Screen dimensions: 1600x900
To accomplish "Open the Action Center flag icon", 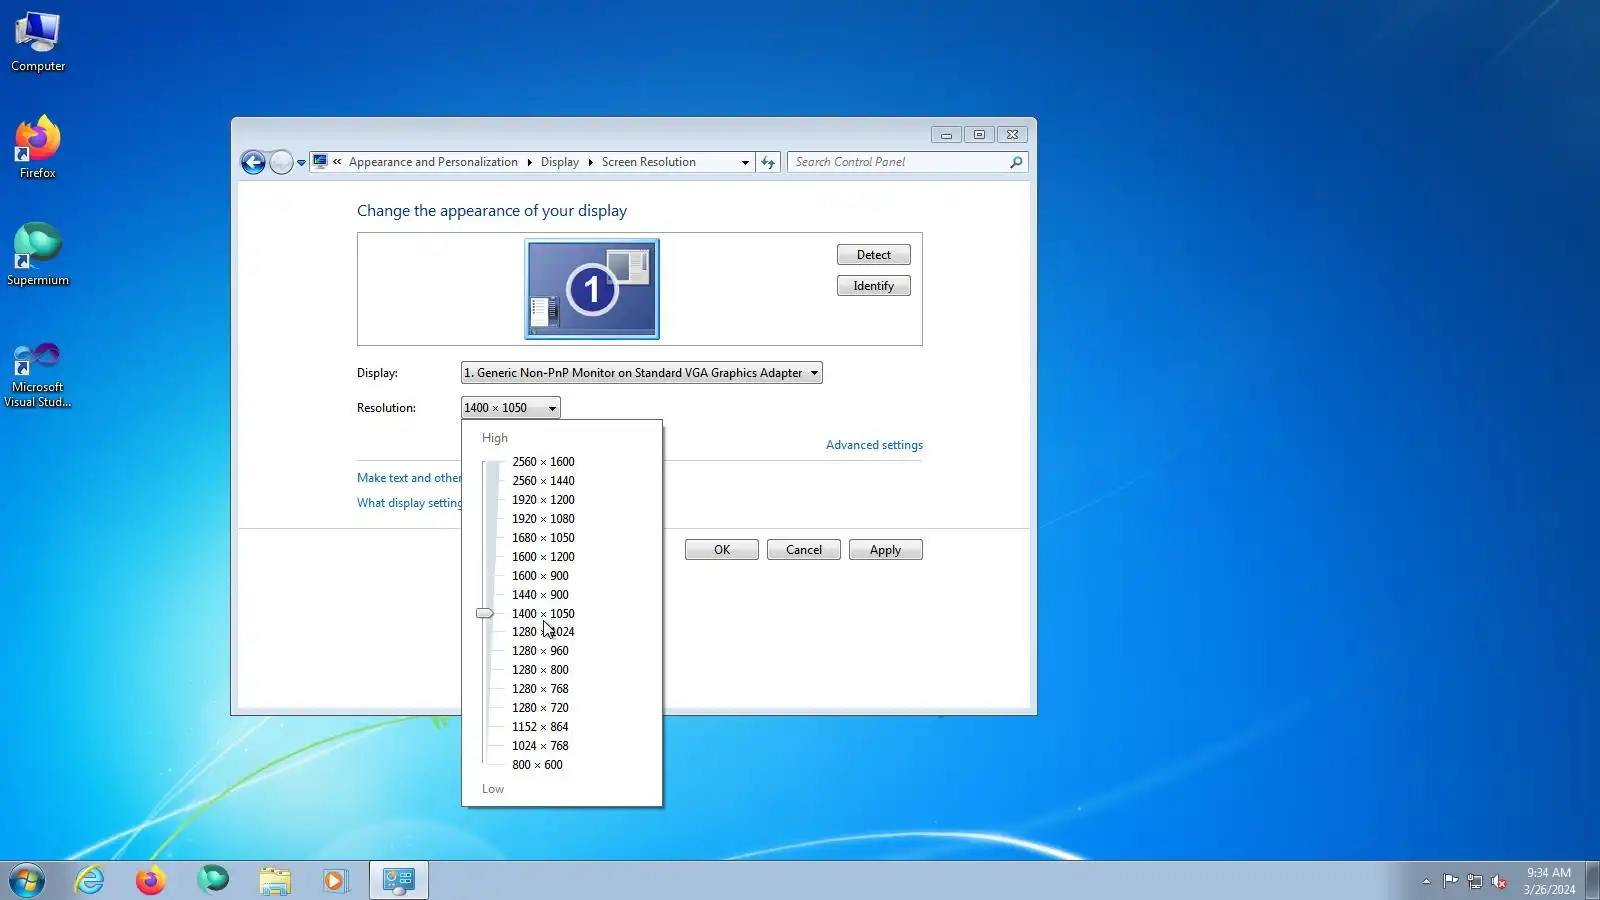I will click(x=1450, y=881).
